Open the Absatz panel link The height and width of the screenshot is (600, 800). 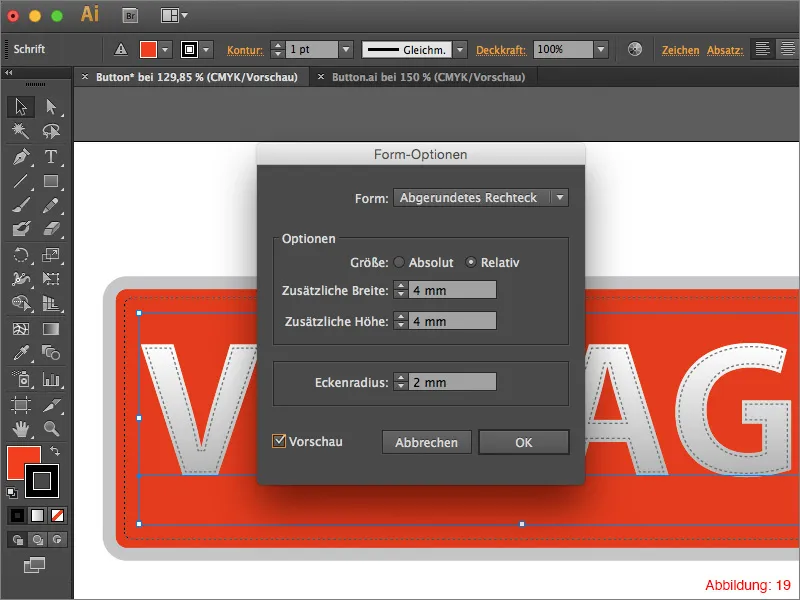click(x=724, y=50)
